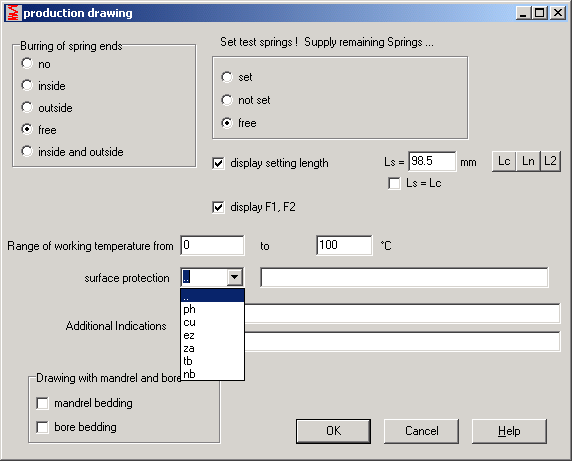Select 'outside' burring radio button

click(27, 107)
